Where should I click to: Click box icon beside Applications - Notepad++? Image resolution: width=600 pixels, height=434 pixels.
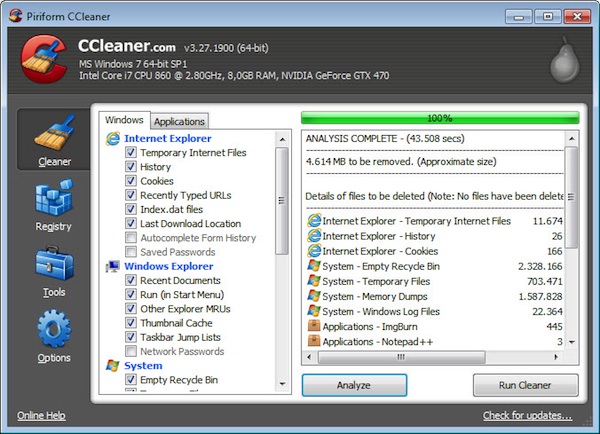tap(314, 341)
